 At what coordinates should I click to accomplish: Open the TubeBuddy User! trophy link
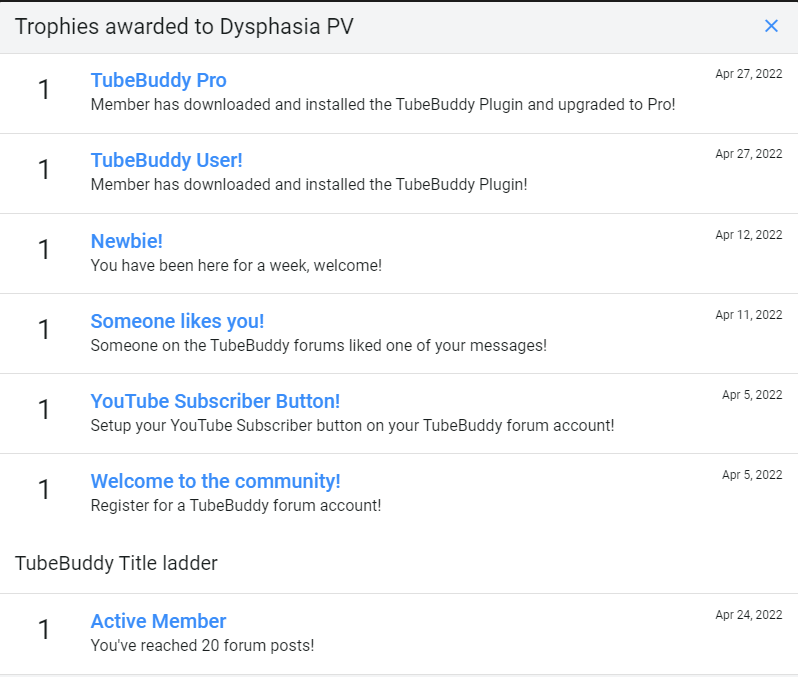pyautogui.click(x=166, y=160)
